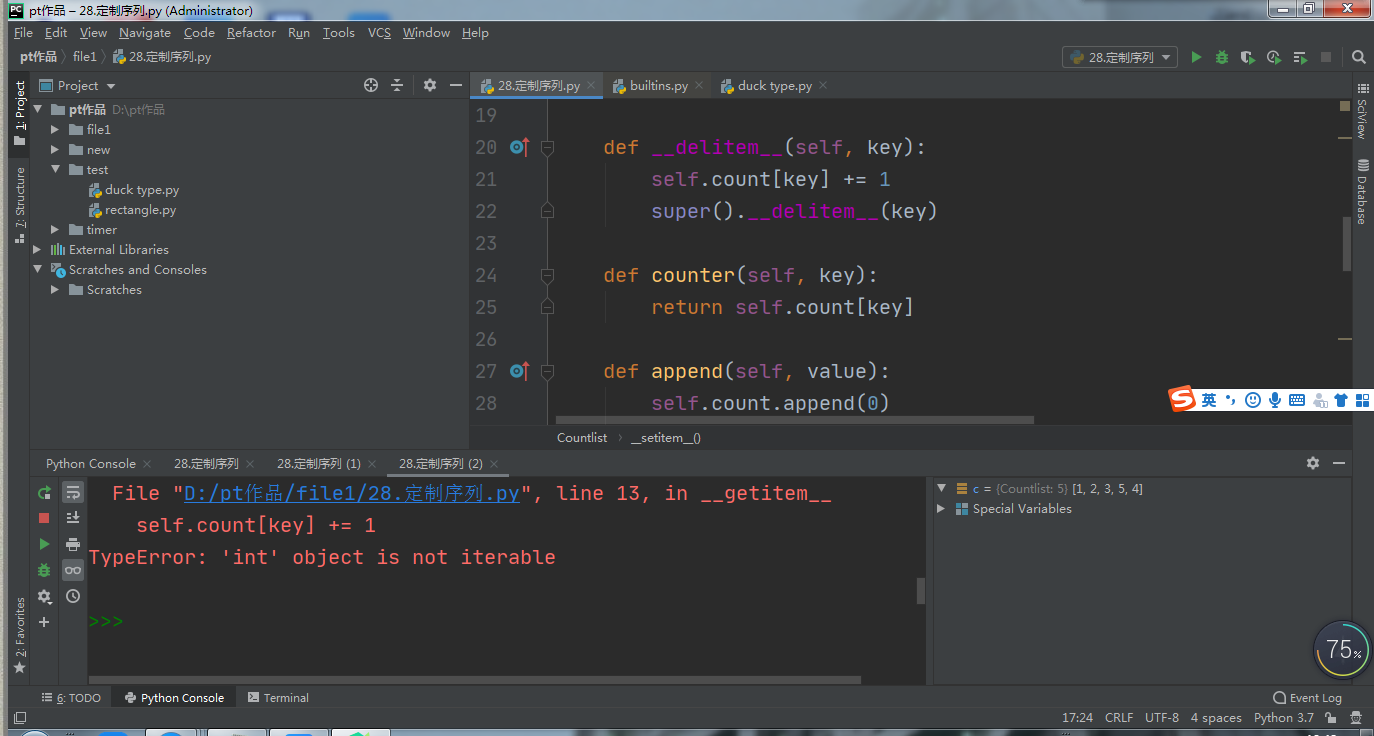1374x736 pixels.
Task: Open the VCS menu
Action: pos(379,33)
